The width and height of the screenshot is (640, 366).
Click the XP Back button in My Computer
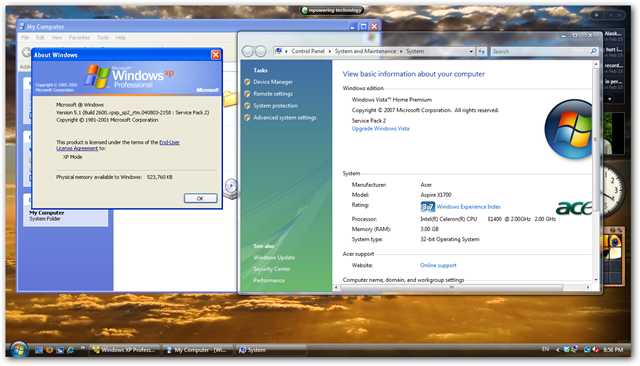tap(26, 52)
